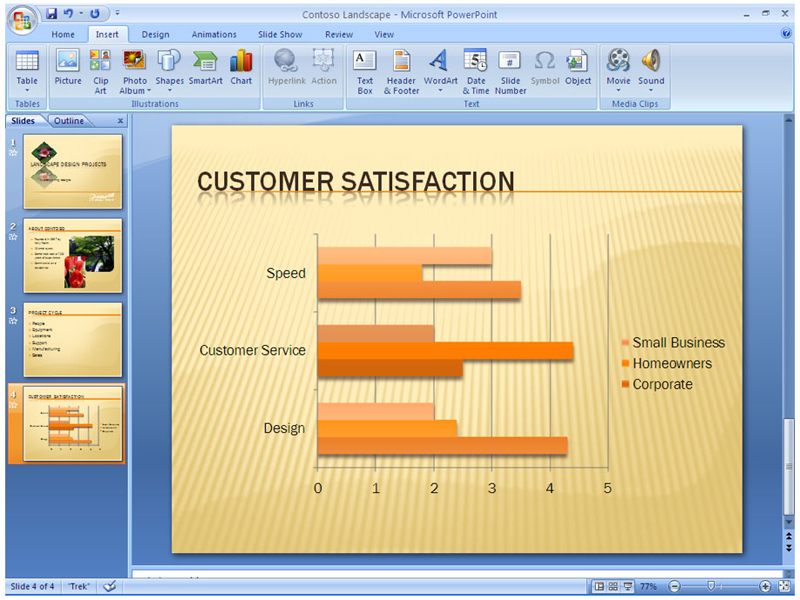
Task: Switch to Normal view in status bar
Action: pos(599,586)
